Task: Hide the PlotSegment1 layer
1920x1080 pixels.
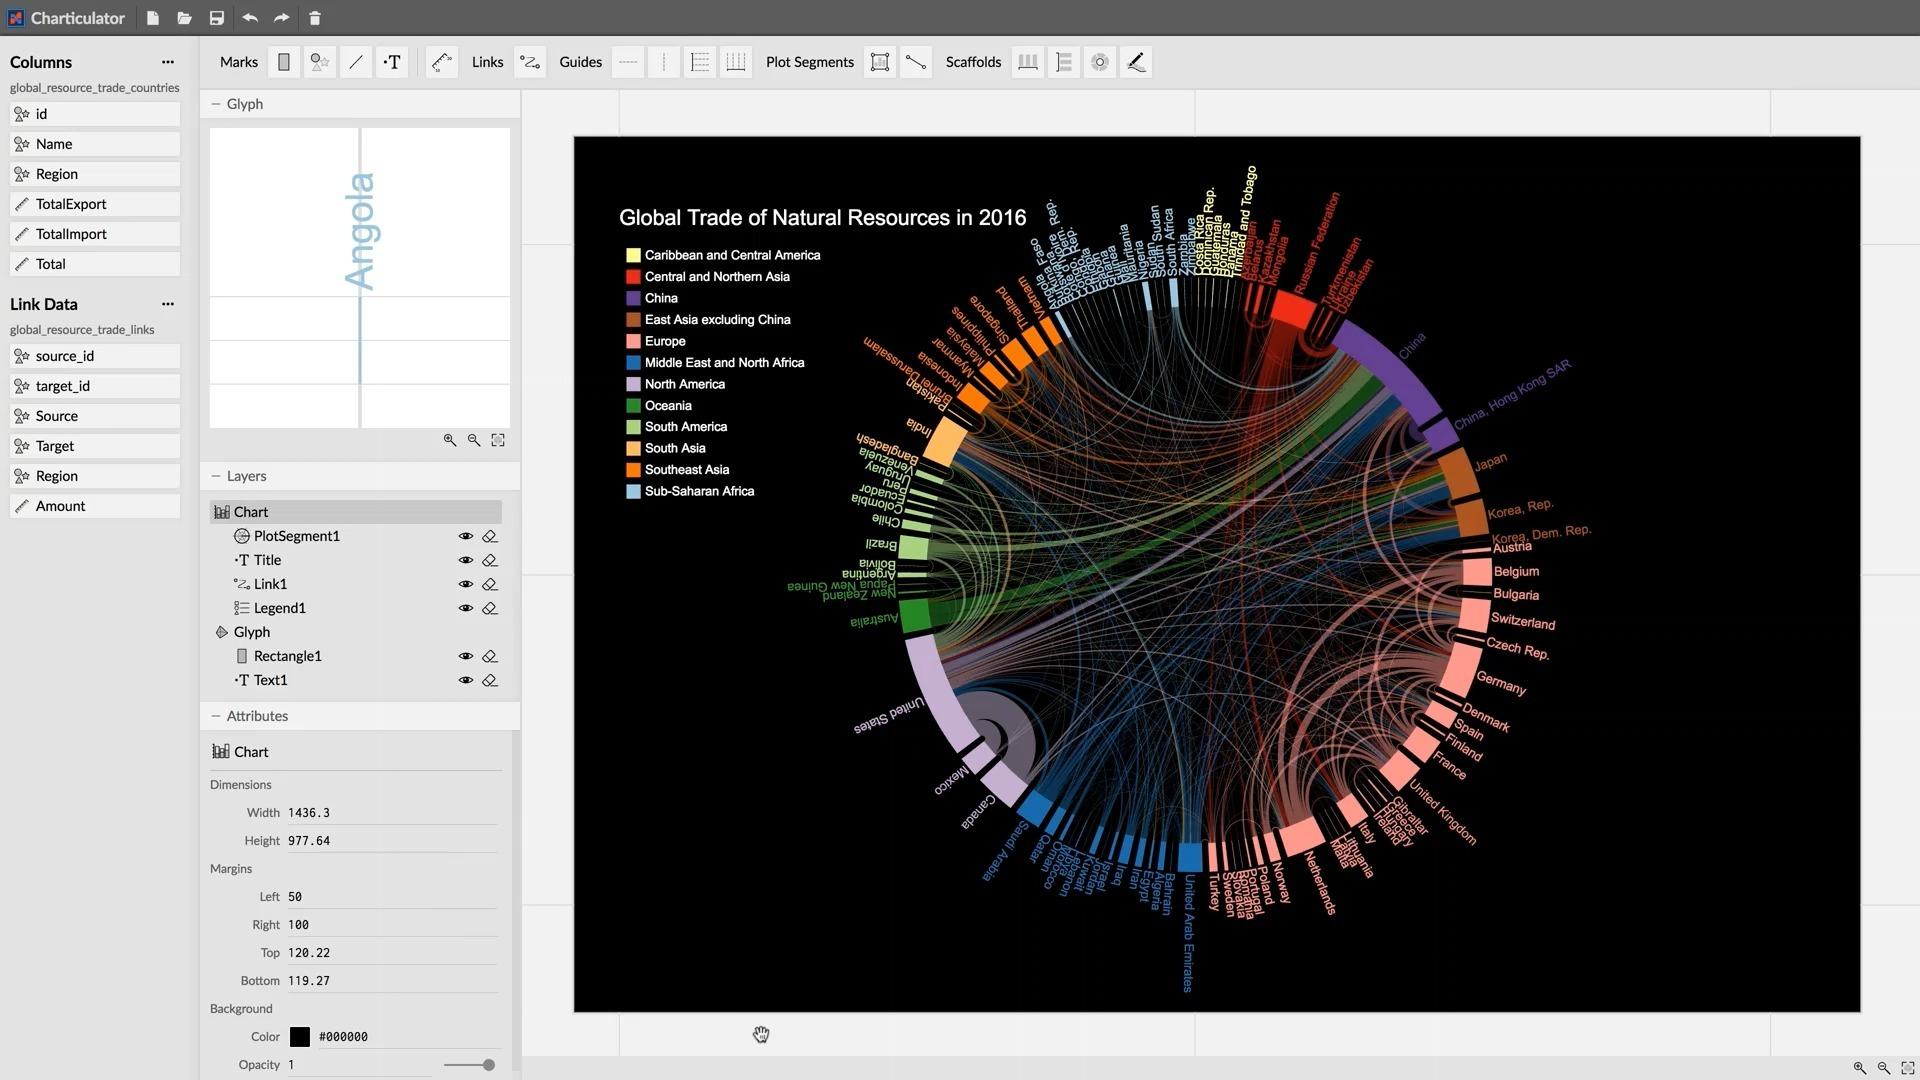Action: coord(465,536)
